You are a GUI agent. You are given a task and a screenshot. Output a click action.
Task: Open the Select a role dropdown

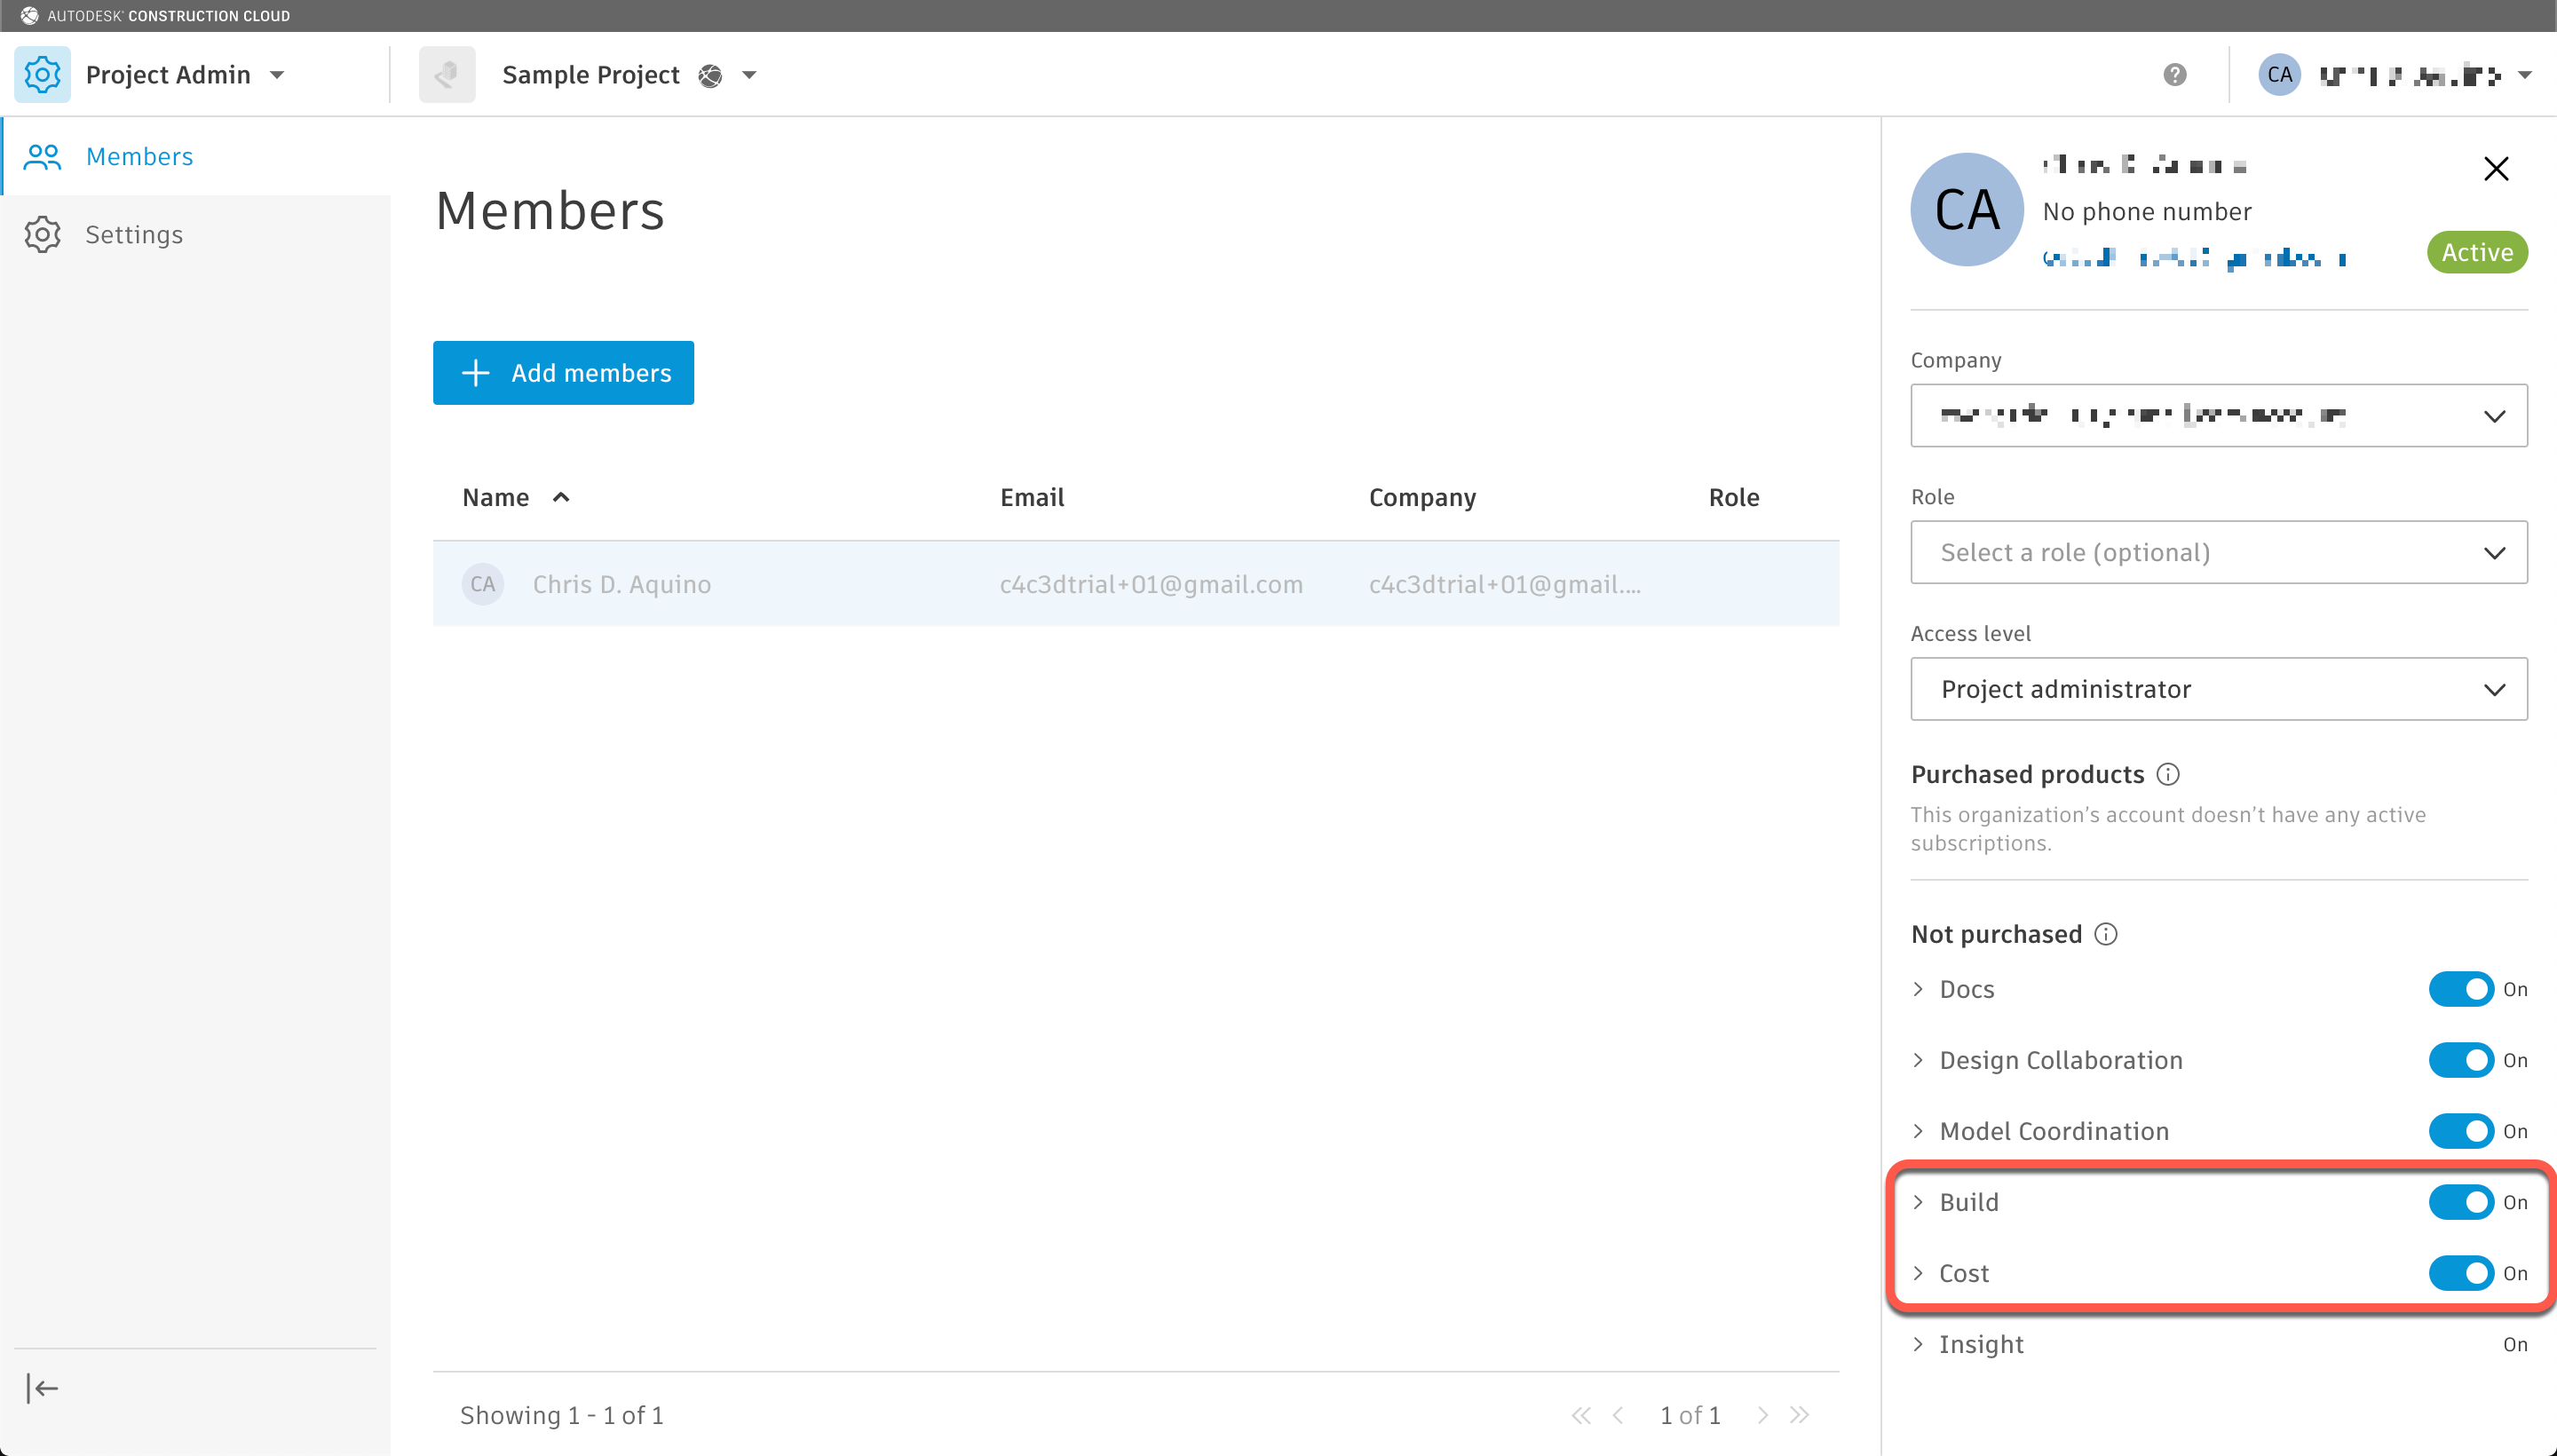pos(2218,552)
